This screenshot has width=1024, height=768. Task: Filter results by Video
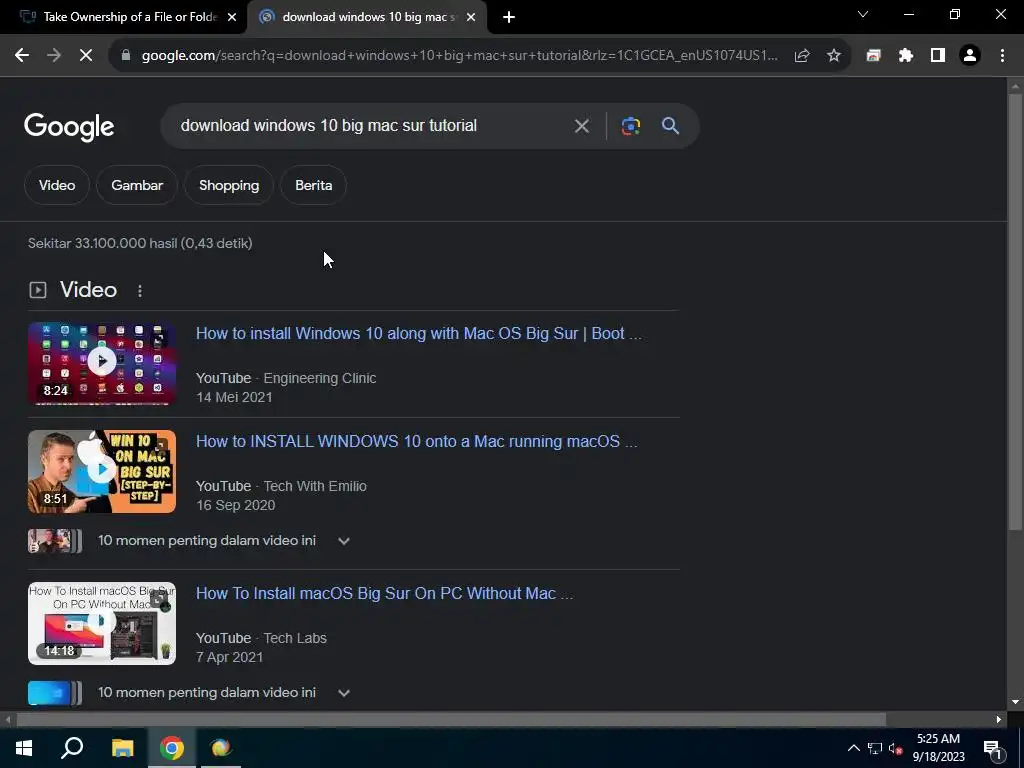(x=57, y=185)
